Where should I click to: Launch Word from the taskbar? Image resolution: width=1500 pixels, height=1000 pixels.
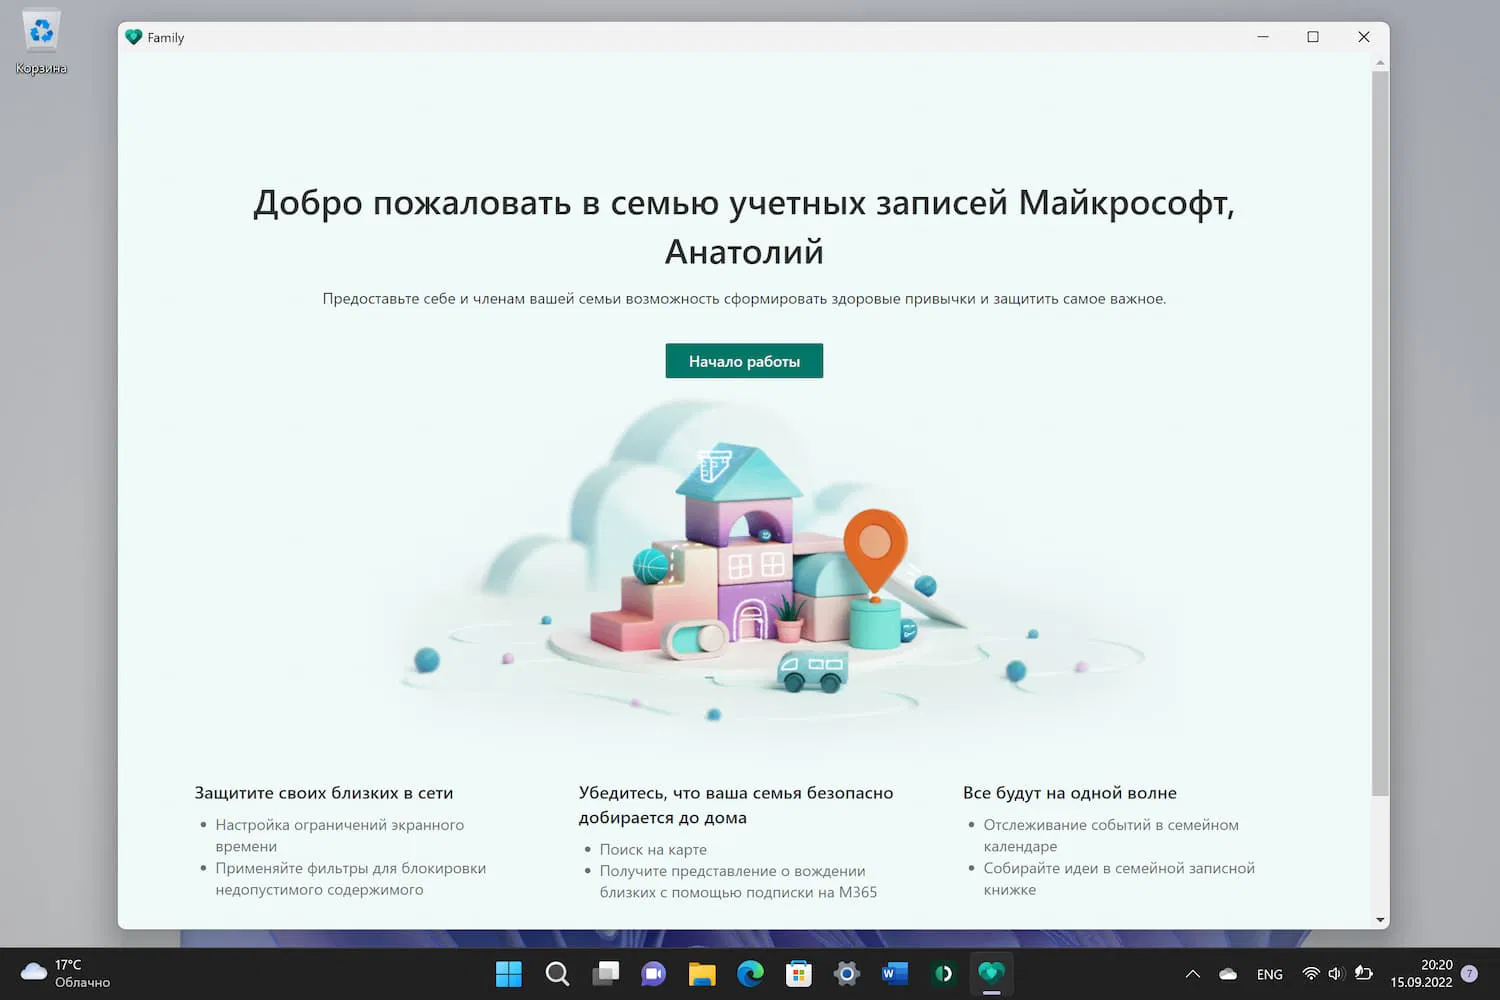[x=895, y=974]
